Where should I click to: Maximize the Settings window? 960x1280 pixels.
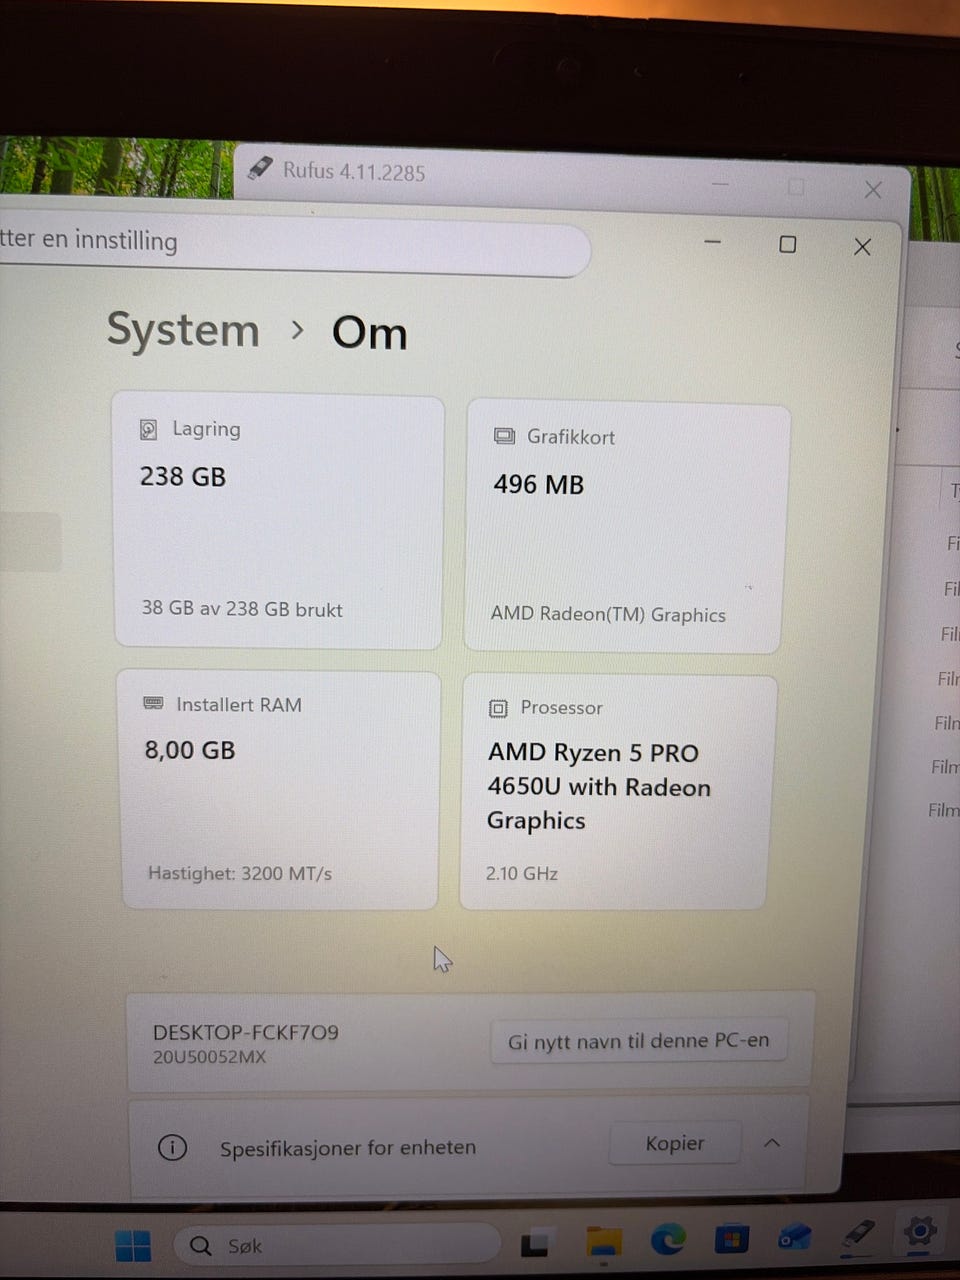[788, 245]
